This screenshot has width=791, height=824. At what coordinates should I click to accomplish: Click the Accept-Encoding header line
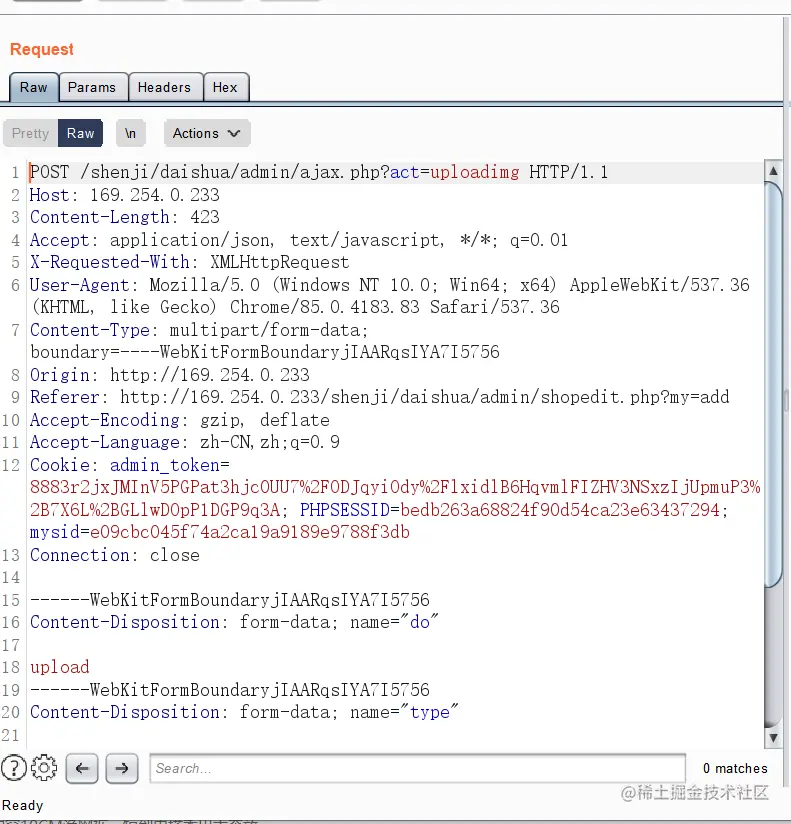180,420
